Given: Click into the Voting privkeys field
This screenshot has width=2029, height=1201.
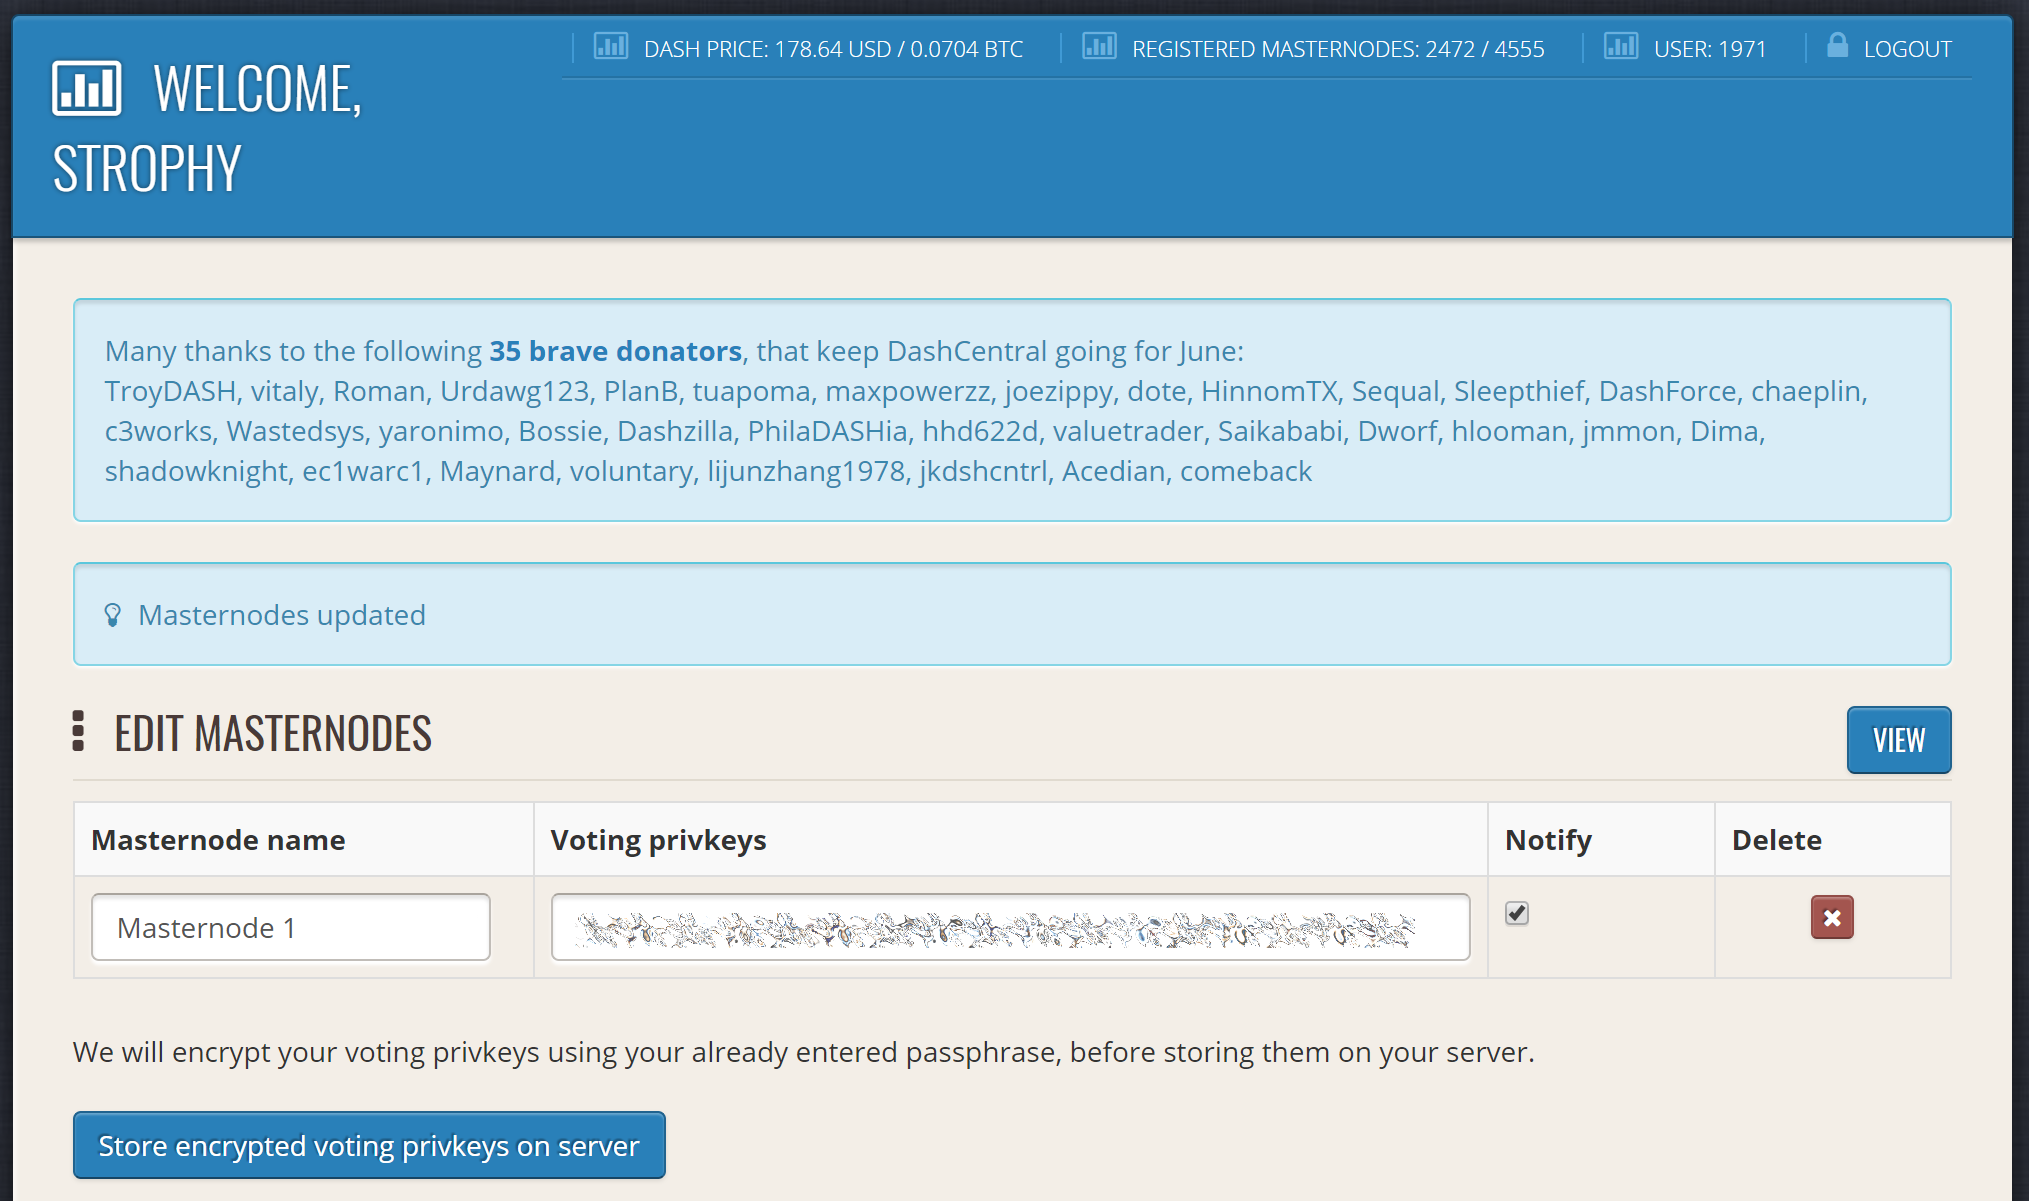Looking at the screenshot, I should (1010, 927).
